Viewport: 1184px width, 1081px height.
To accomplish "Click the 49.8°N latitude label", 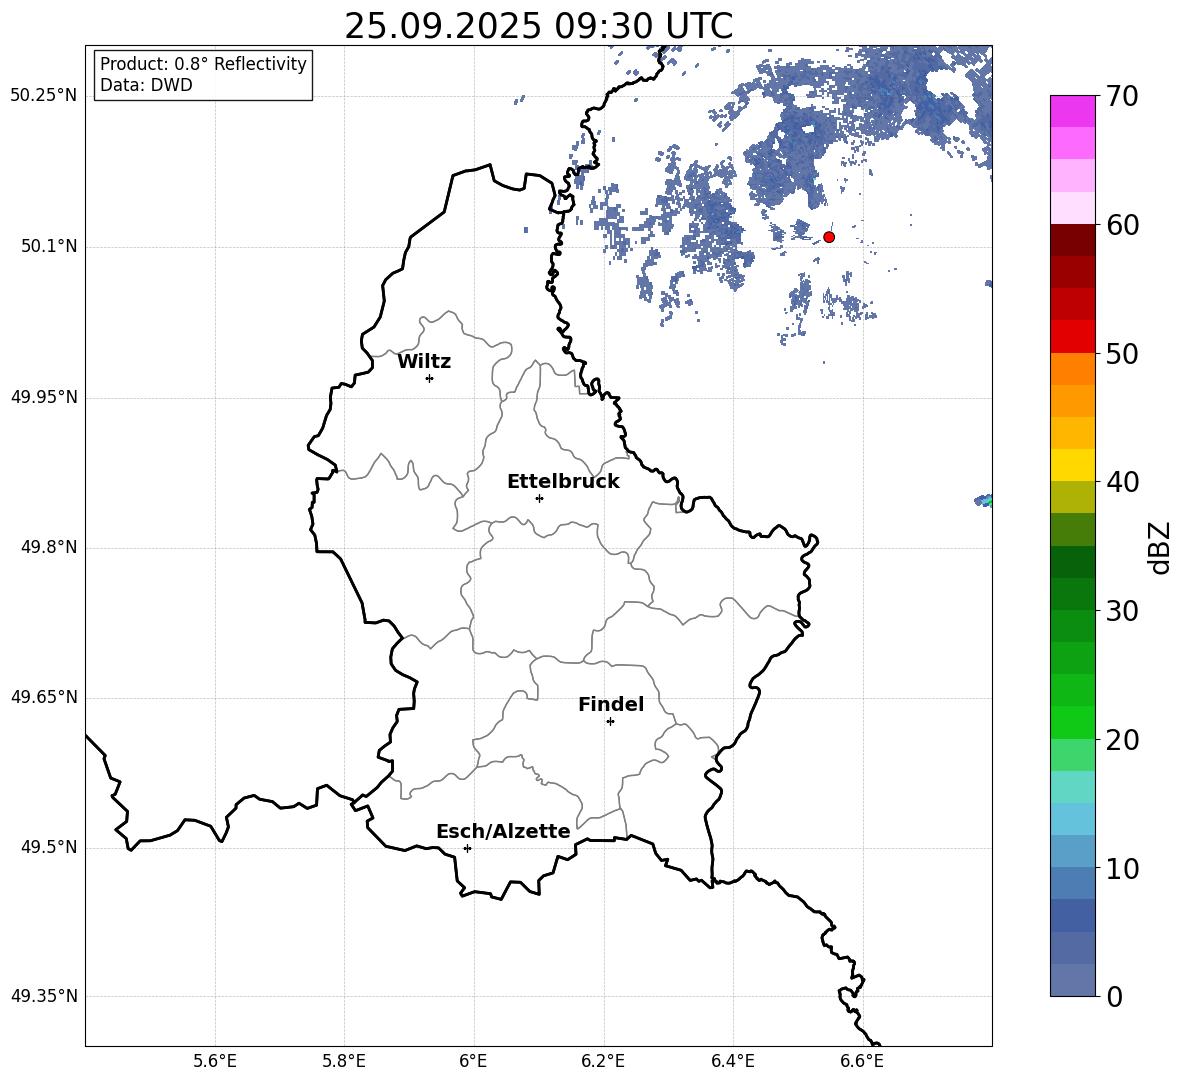I will 50,547.
